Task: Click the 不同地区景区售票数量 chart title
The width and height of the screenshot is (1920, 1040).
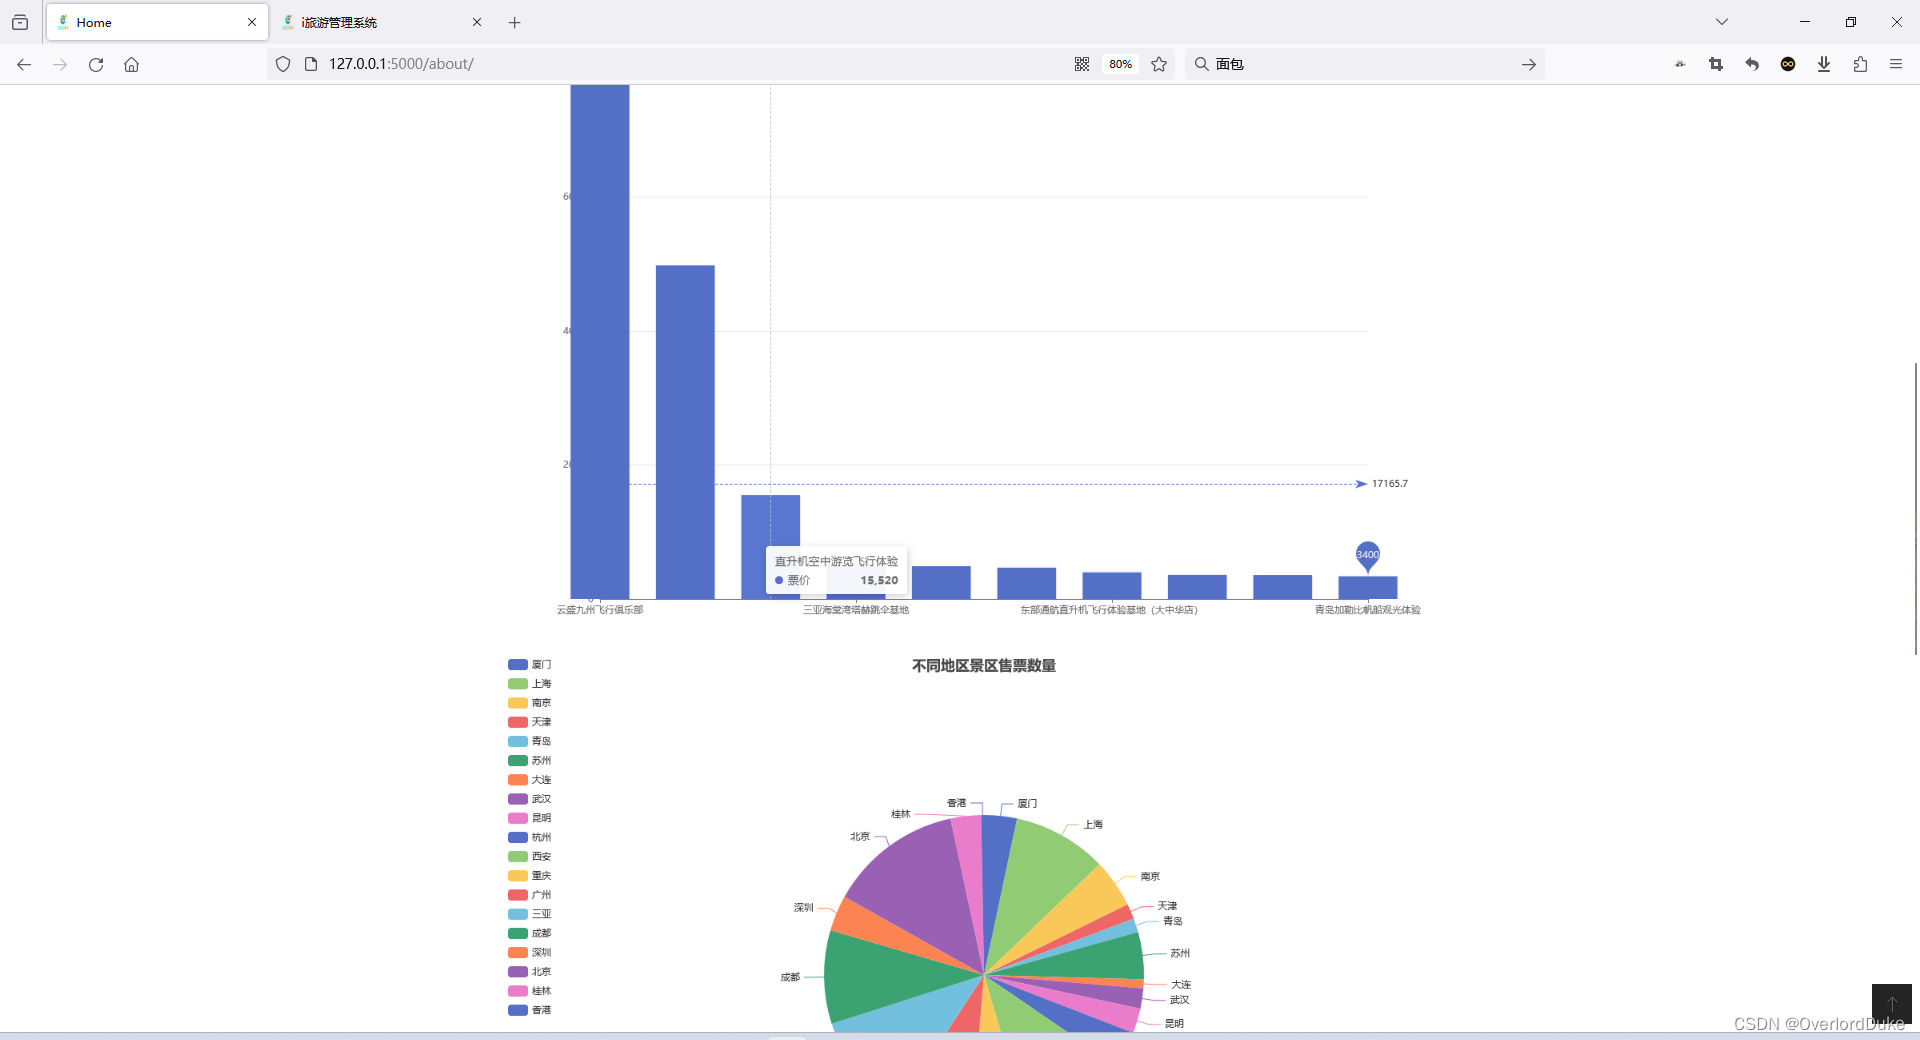Action: 984,666
